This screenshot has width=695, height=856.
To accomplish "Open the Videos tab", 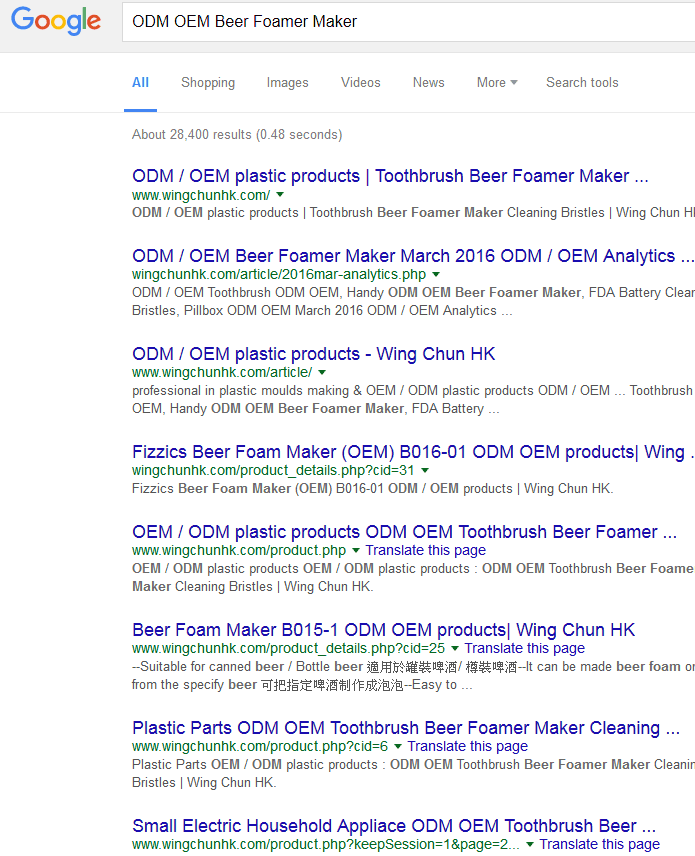I will 360,82.
